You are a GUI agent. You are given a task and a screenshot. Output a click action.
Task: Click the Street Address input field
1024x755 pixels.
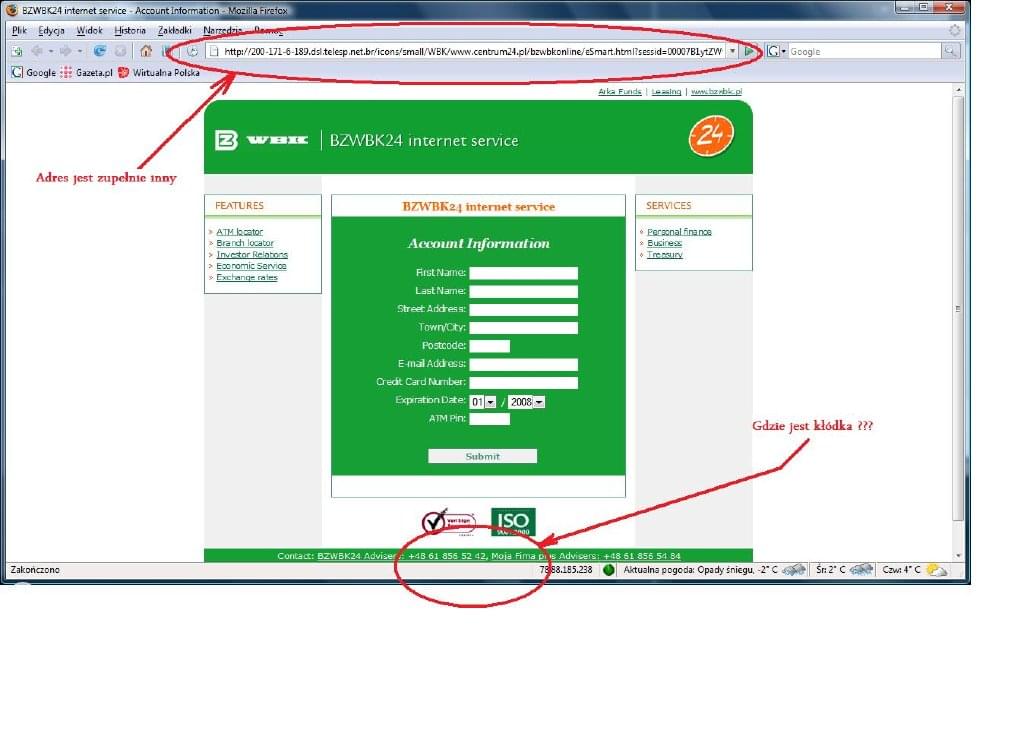[524, 310]
